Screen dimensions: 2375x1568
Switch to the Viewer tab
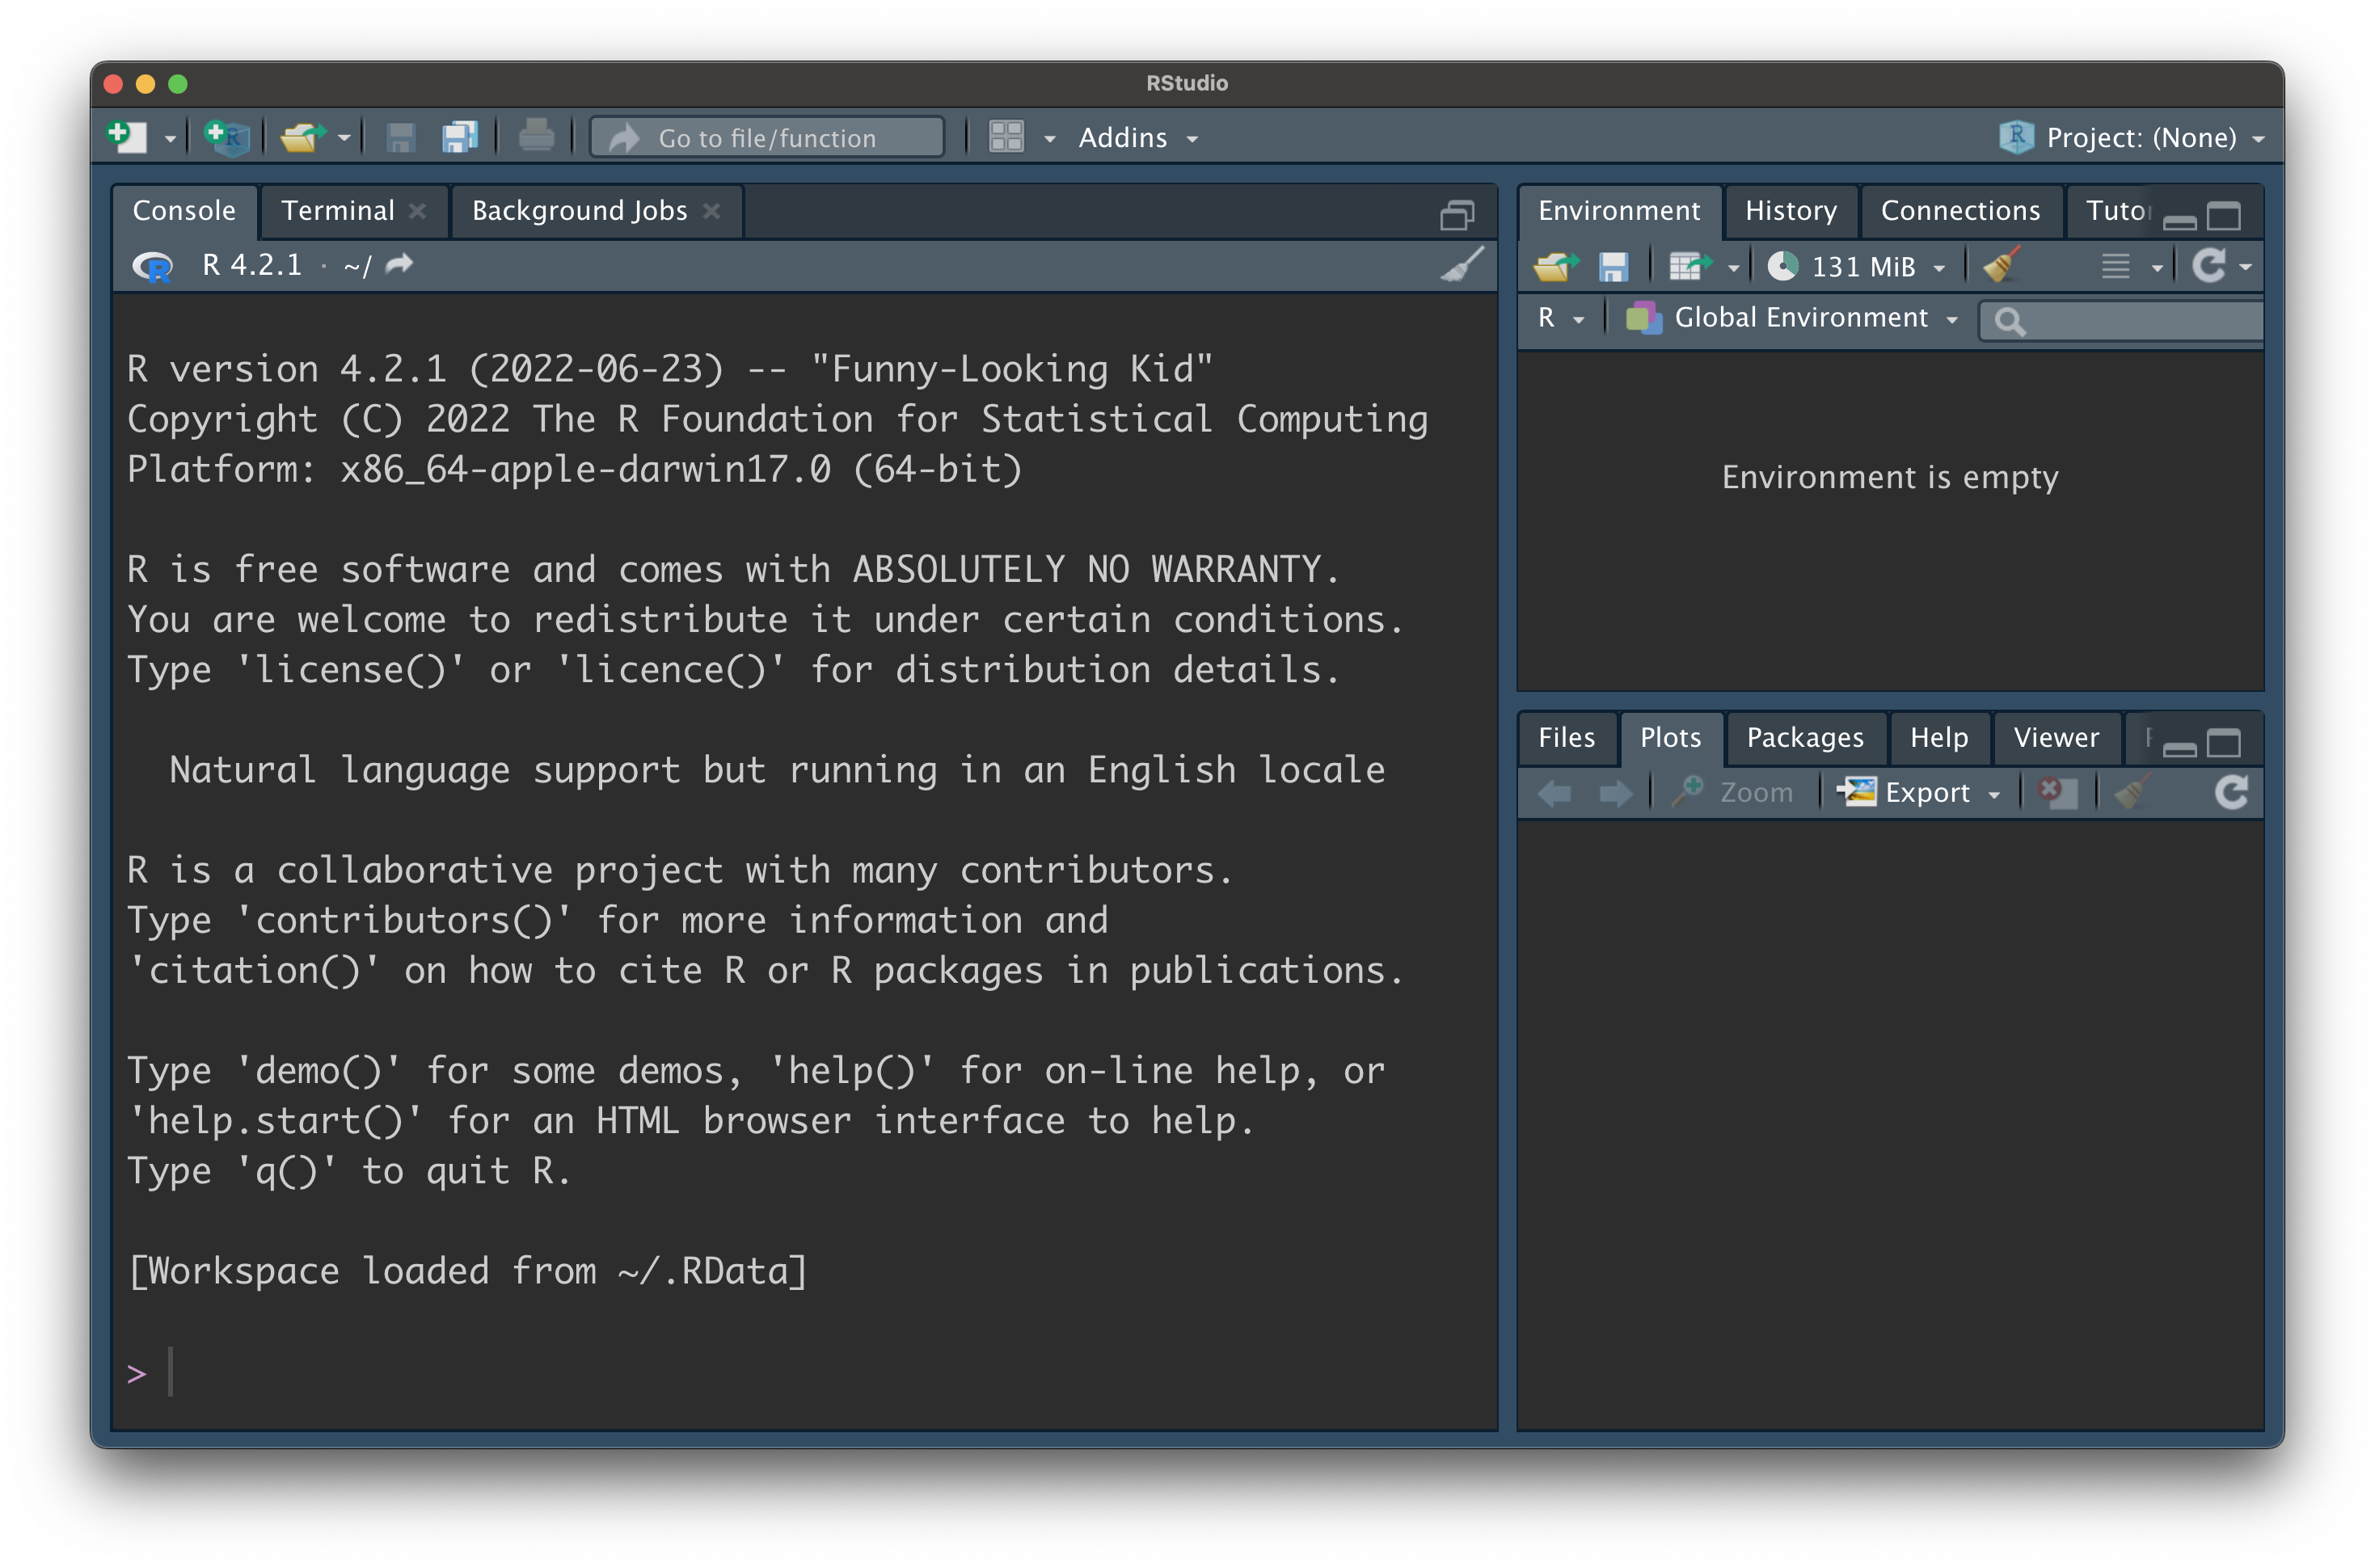coord(2056,738)
